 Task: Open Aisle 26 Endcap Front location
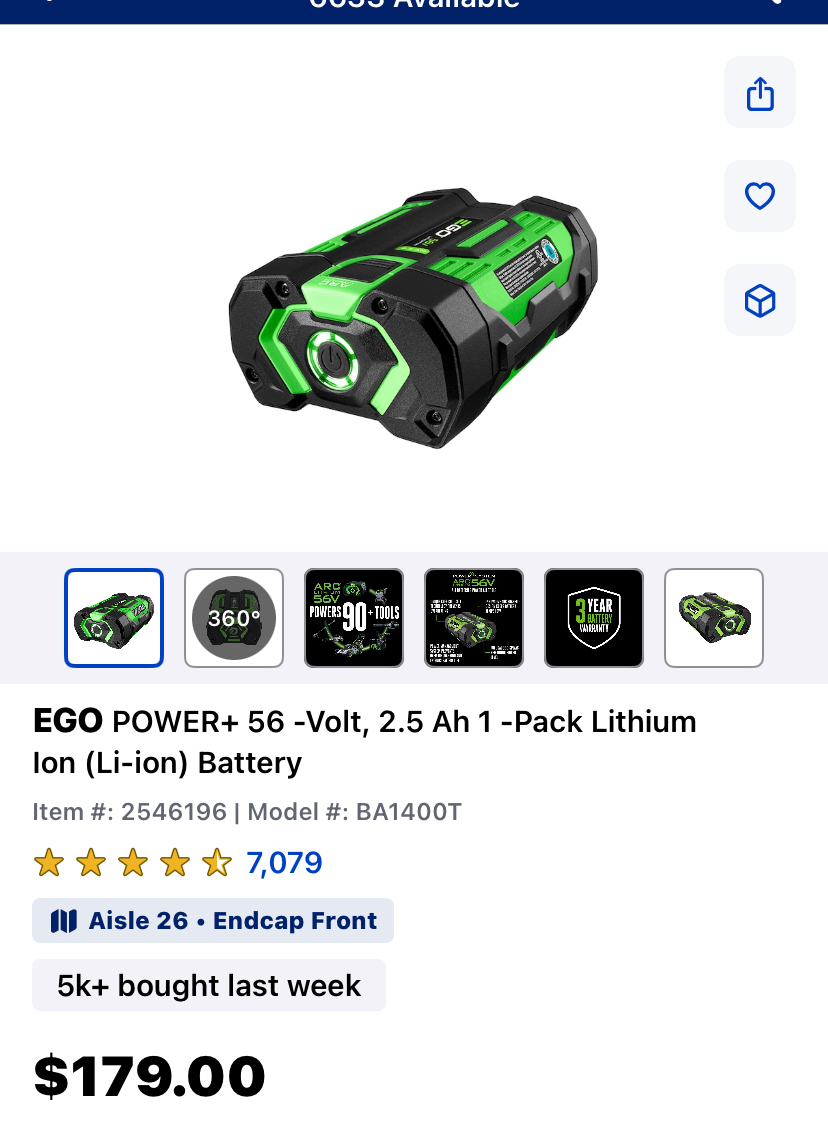coord(213,921)
